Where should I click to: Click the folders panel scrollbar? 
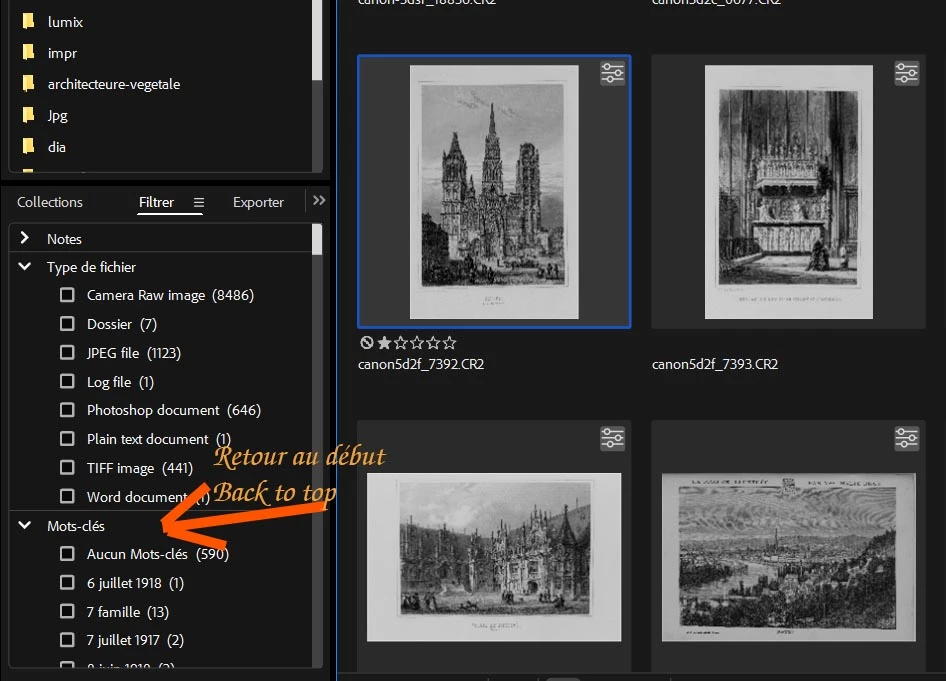[x=317, y=40]
